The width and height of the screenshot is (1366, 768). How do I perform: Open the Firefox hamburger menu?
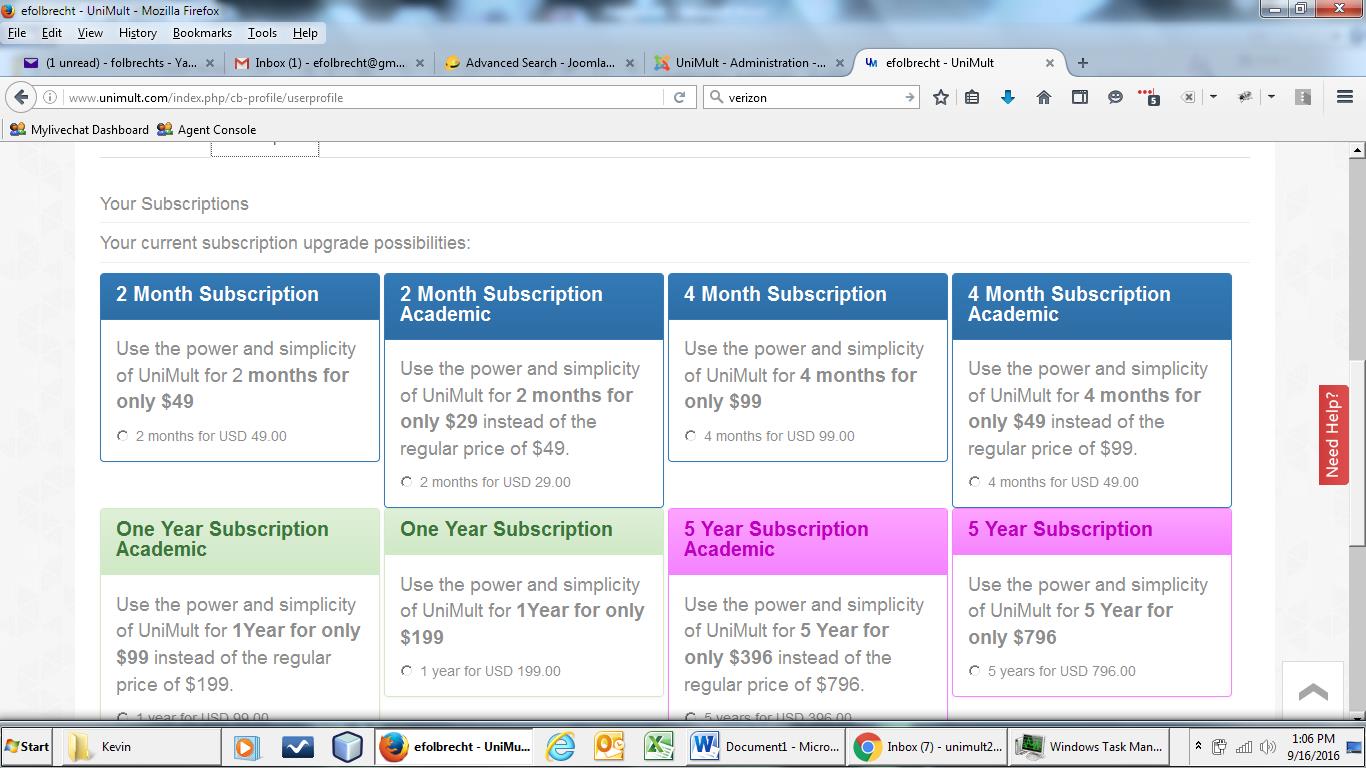coord(1345,97)
